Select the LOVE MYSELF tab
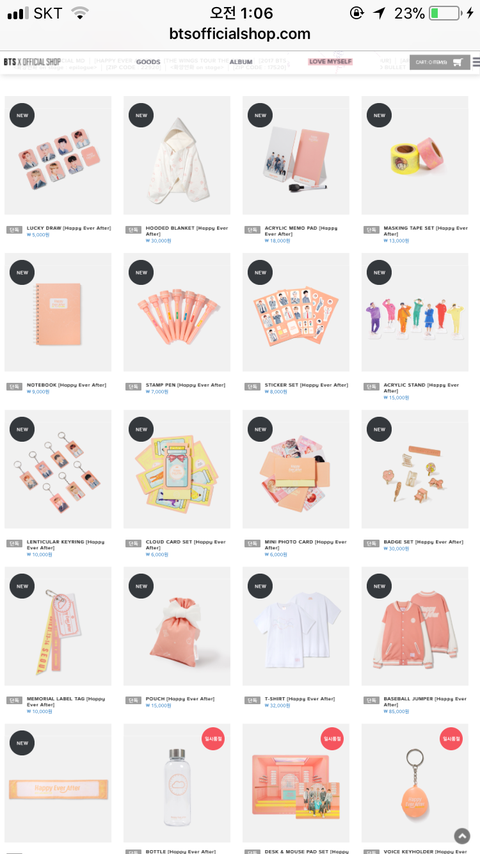The image size is (480, 854). pyautogui.click(x=331, y=62)
